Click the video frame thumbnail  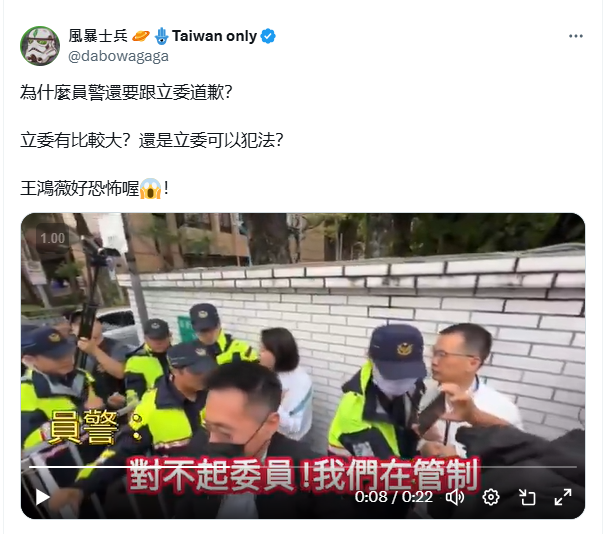[x=303, y=366]
